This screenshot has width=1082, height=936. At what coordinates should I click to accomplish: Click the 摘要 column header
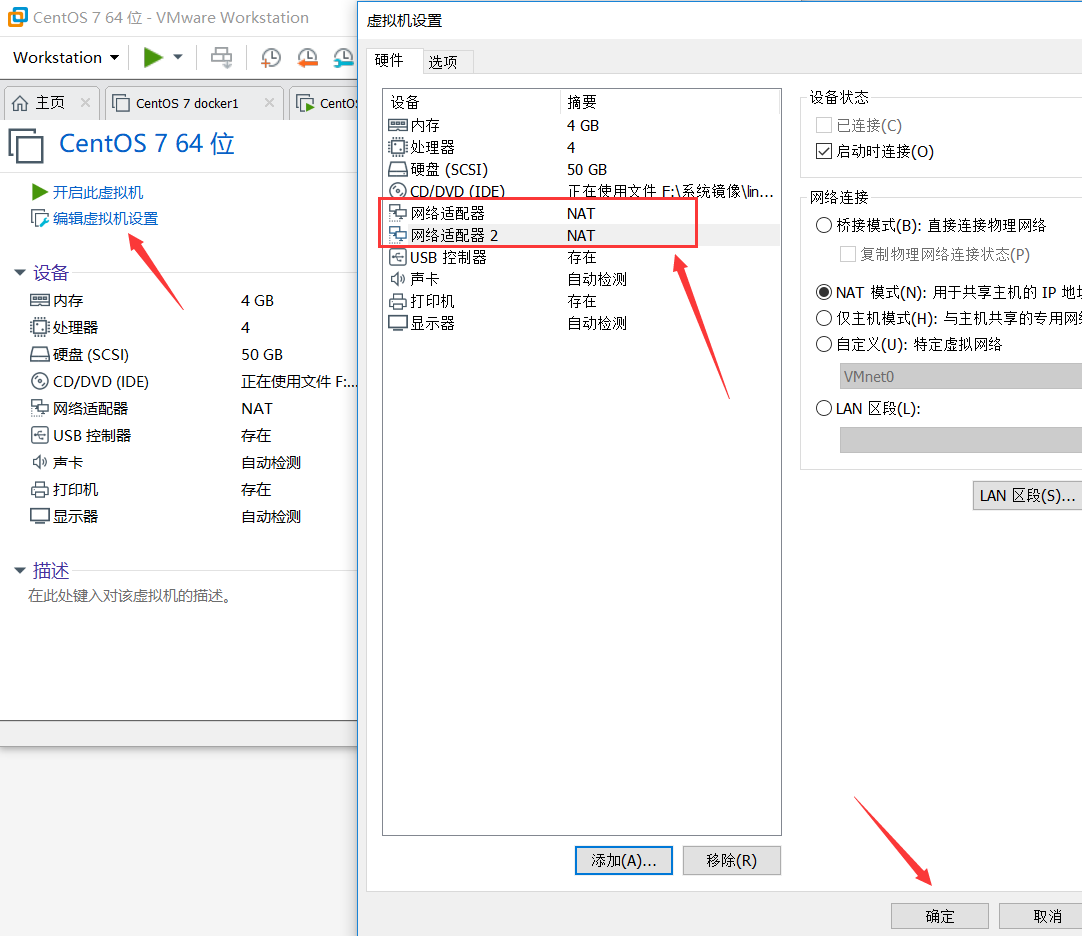click(x=670, y=102)
